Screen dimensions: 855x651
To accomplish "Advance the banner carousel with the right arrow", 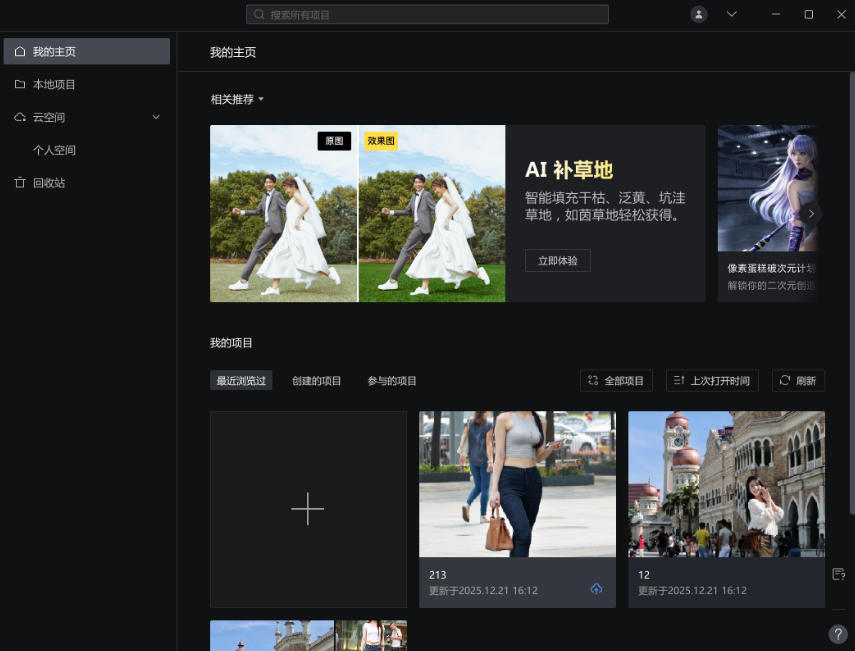I will click(811, 213).
